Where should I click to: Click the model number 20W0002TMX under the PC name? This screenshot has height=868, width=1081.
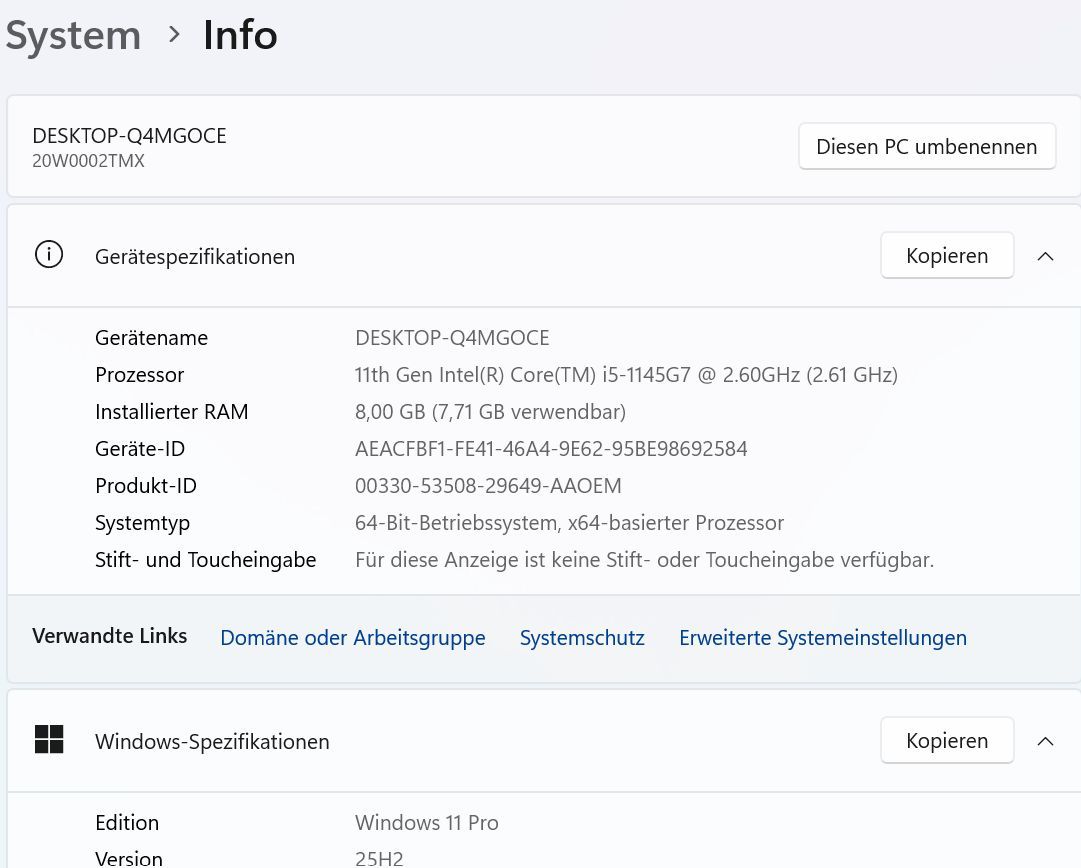[88, 161]
